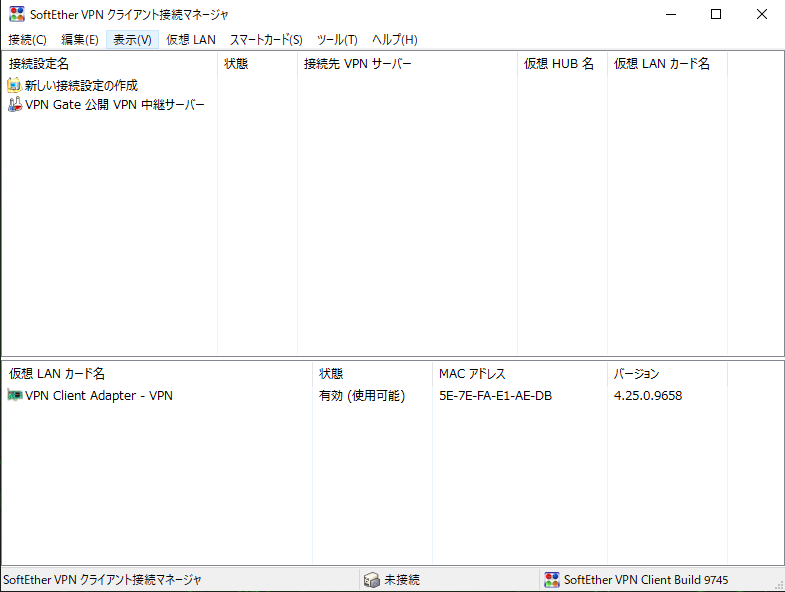Click the VPN Client Adapter network card icon
The height and width of the screenshot is (592, 785).
tap(14, 396)
